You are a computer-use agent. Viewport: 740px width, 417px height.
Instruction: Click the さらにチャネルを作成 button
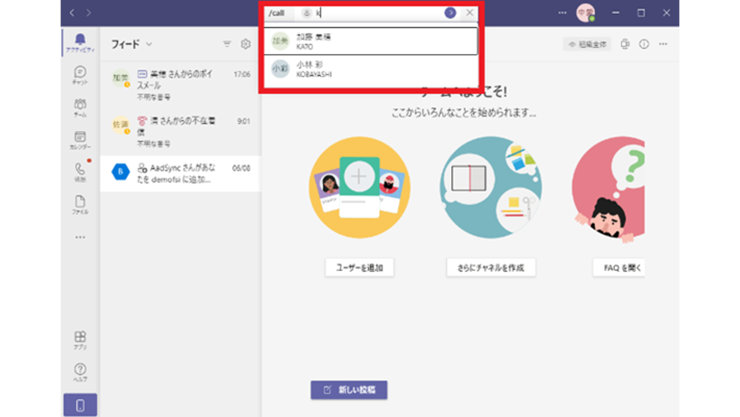491,267
